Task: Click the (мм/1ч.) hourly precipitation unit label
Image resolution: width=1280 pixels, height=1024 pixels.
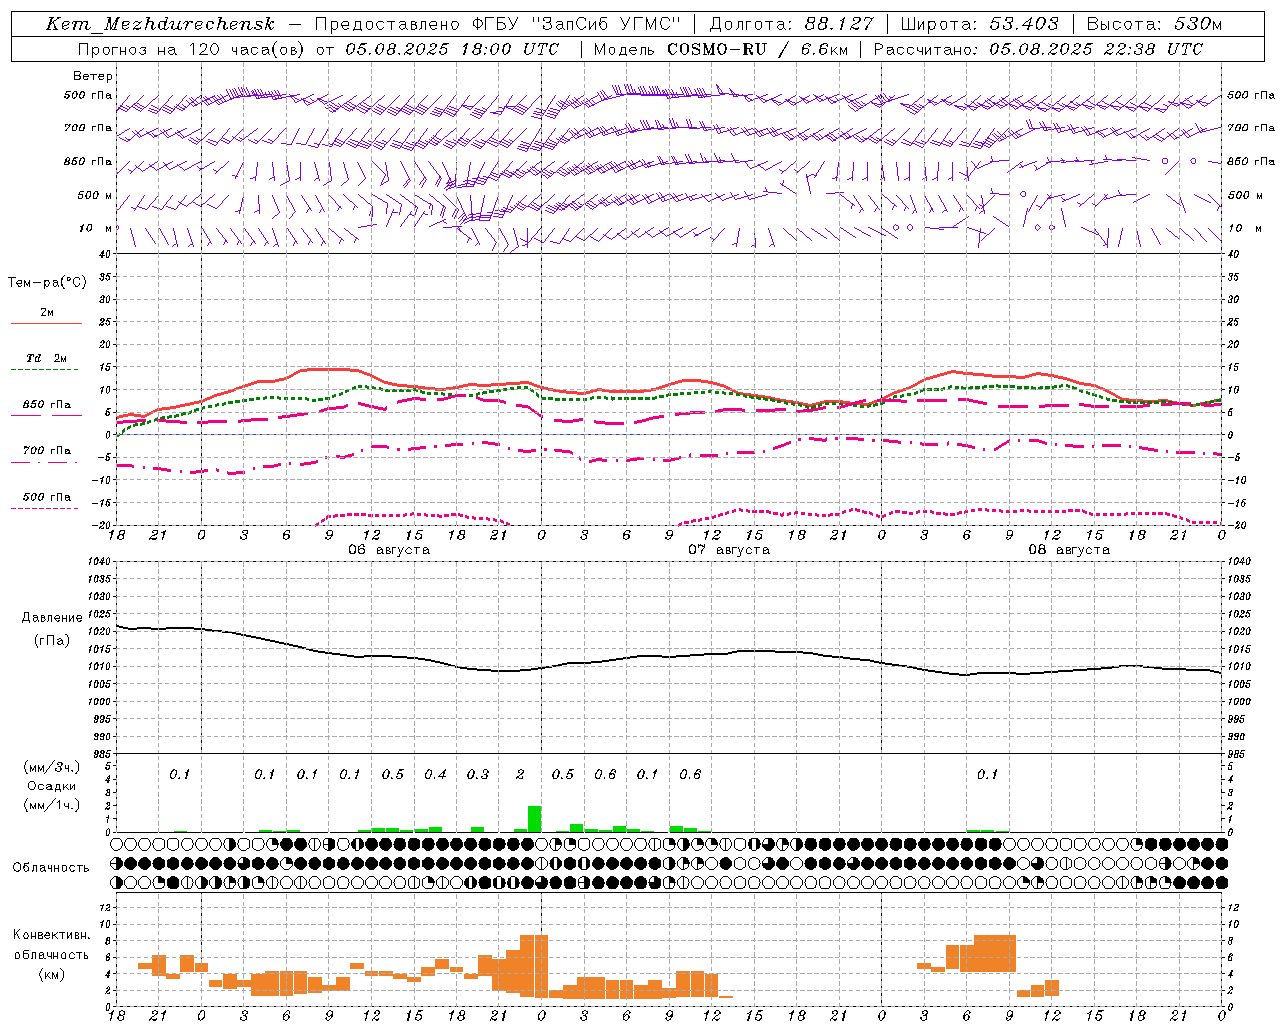Action: tap(52, 805)
